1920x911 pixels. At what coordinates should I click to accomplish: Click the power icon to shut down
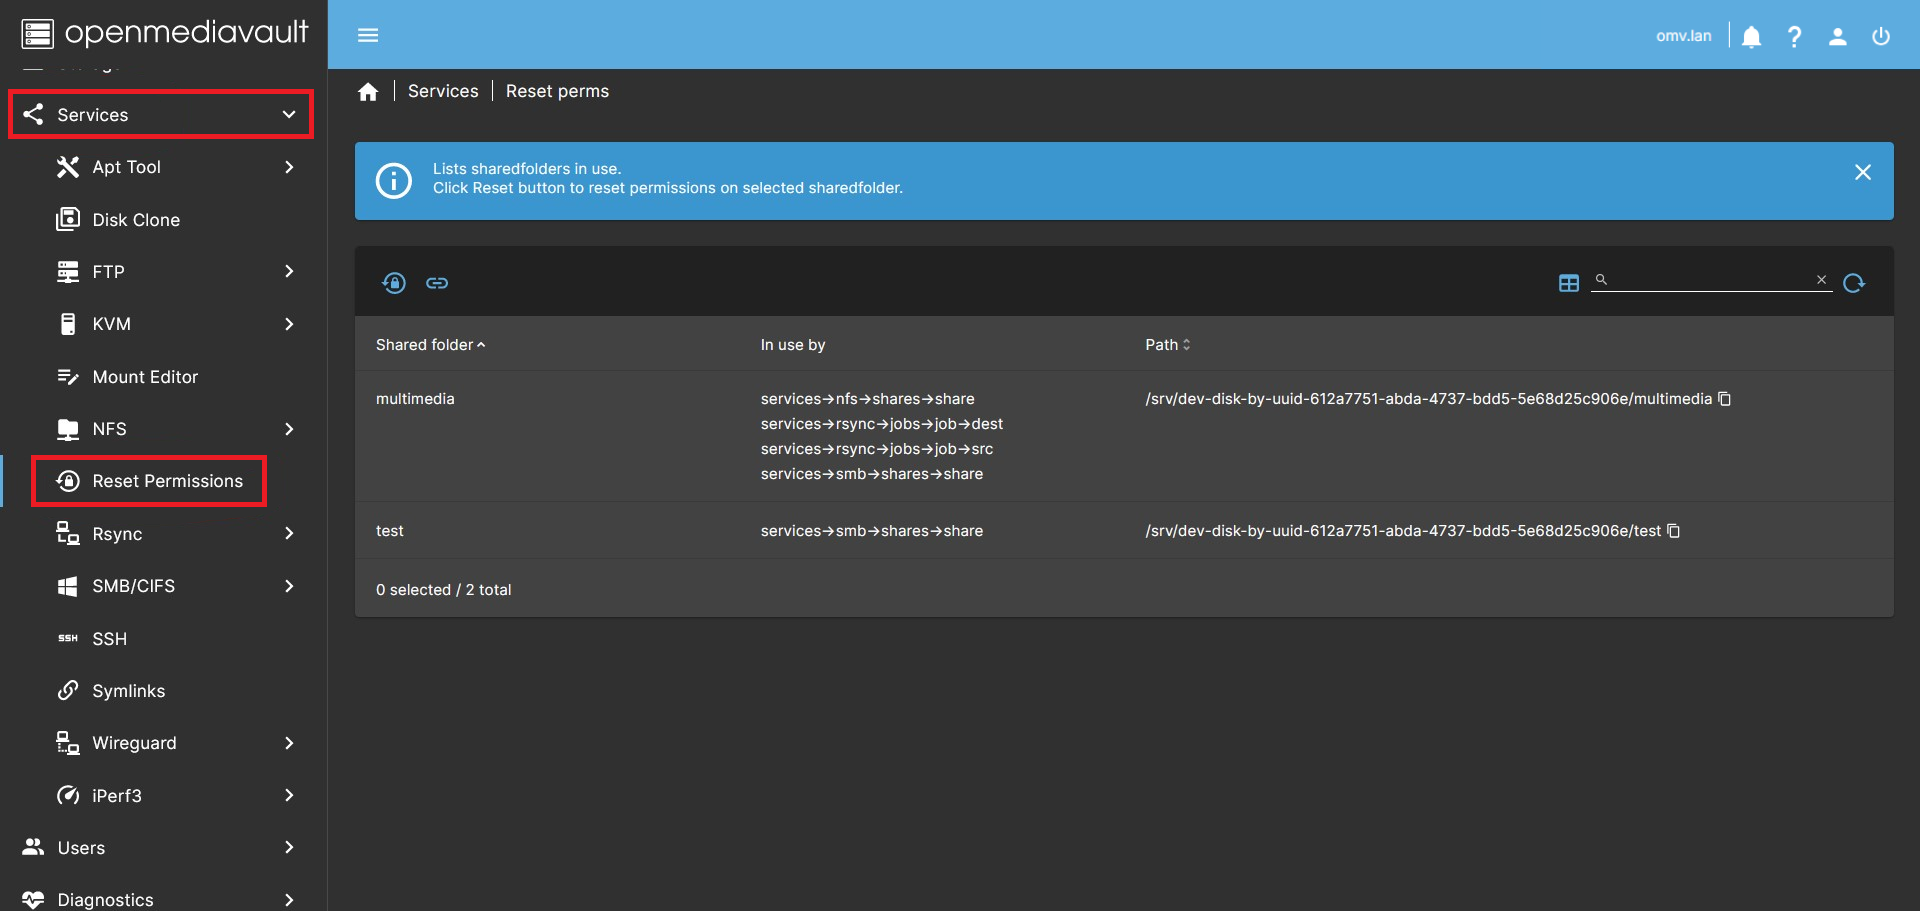[1881, 35]
